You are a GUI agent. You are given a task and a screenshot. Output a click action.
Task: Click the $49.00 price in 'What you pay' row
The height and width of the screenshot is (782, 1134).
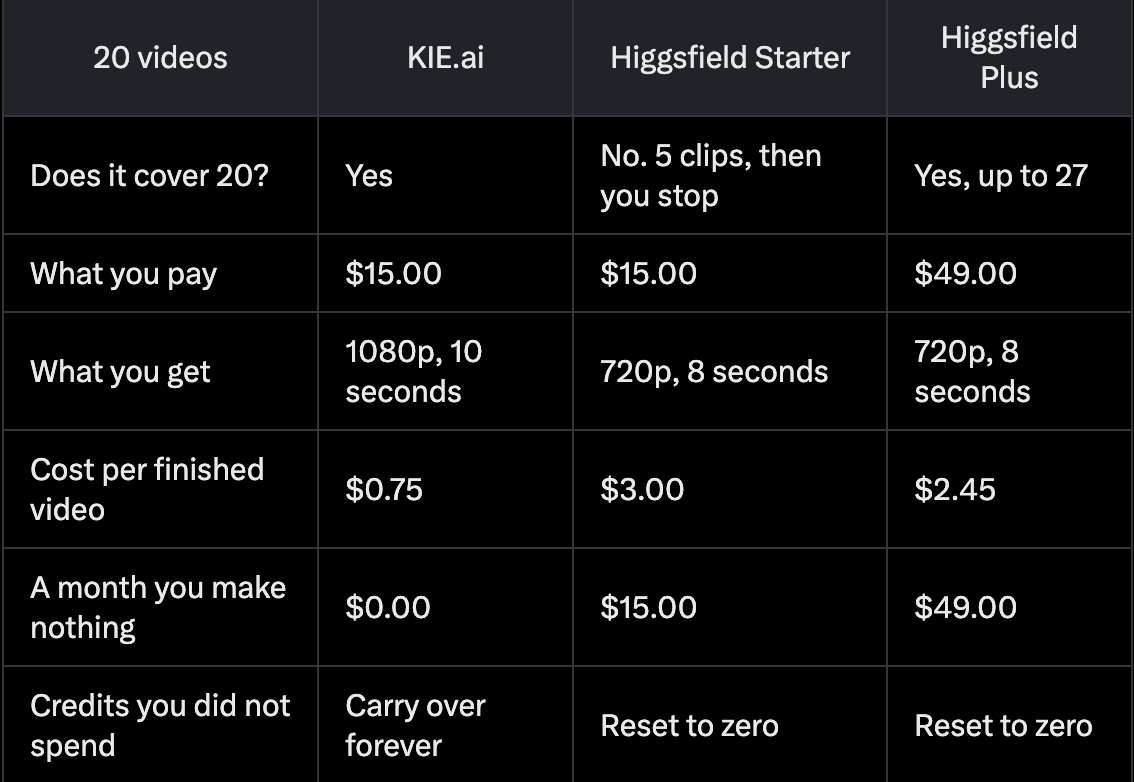tap(965, 273)
